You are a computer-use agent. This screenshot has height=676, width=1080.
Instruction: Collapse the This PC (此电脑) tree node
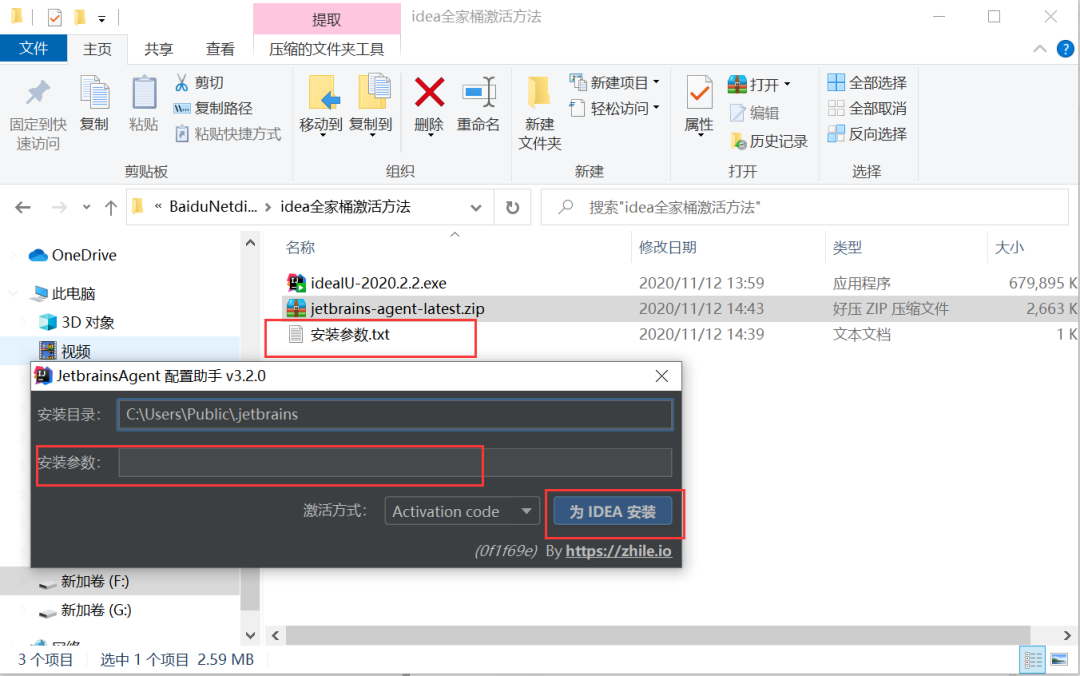14,293
